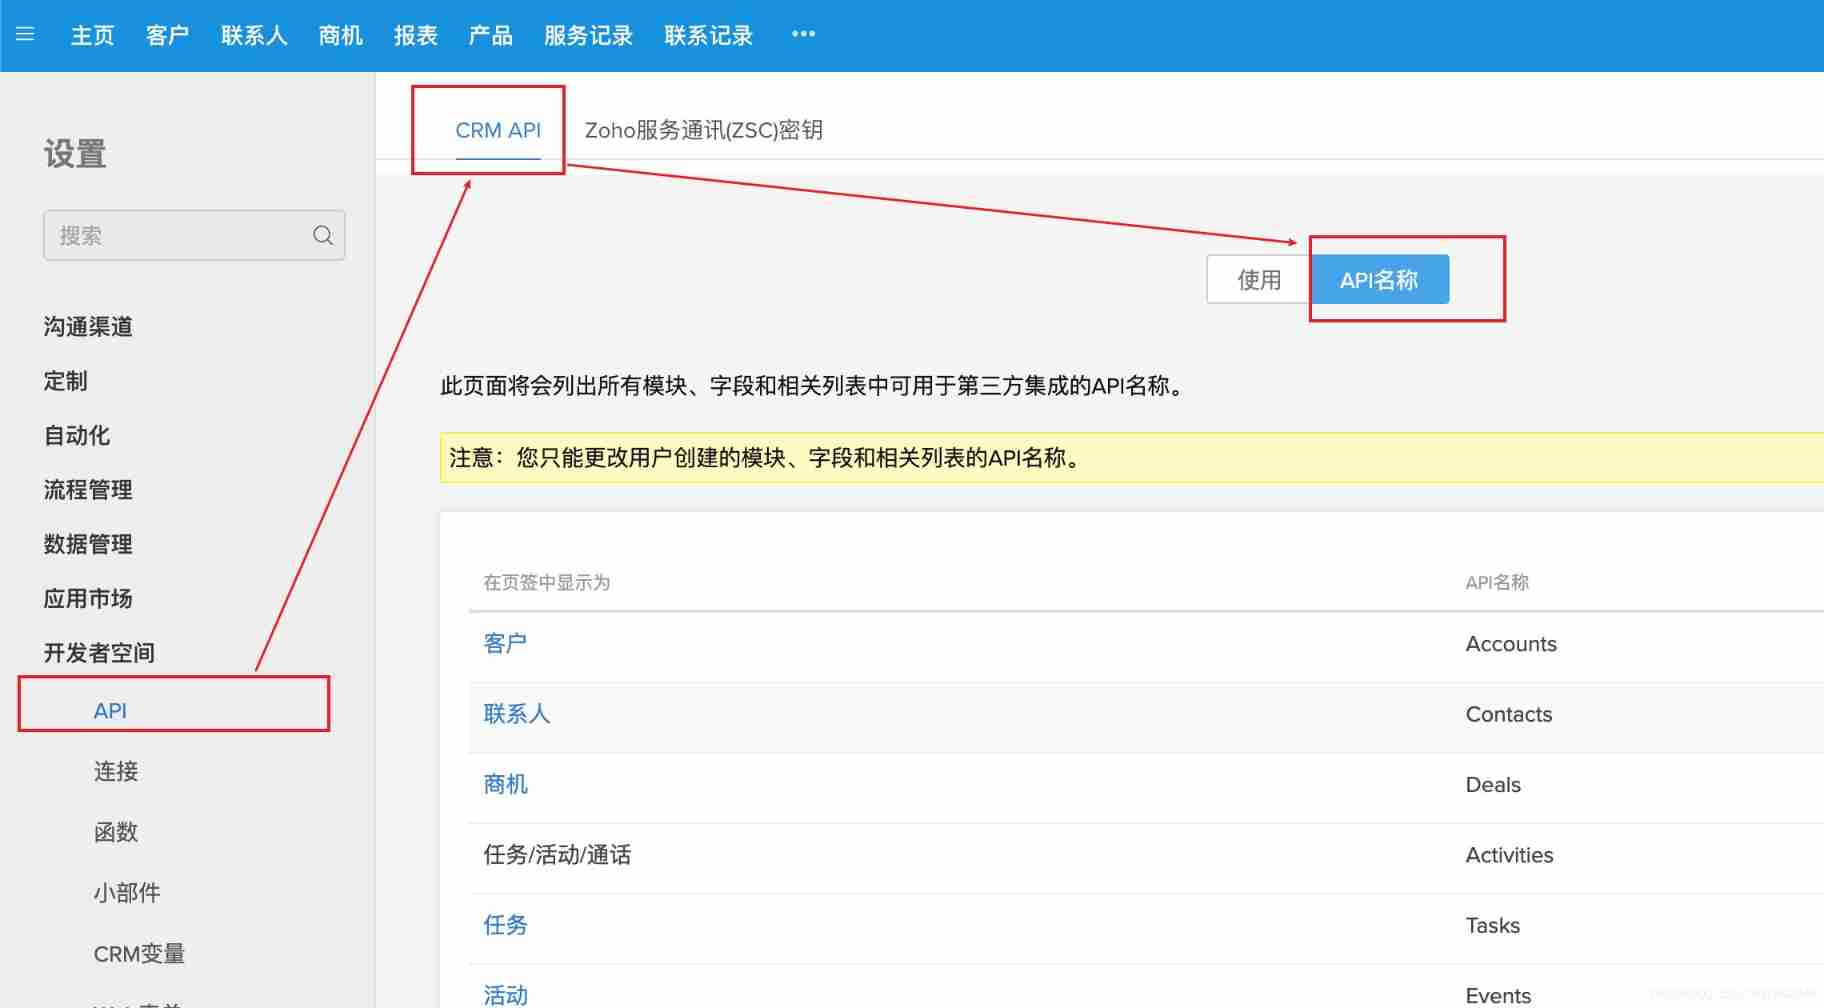This screenshot has width=1824, height=1008.
Task: Focus the settings 搜索 field
Action: pos(194,235)
